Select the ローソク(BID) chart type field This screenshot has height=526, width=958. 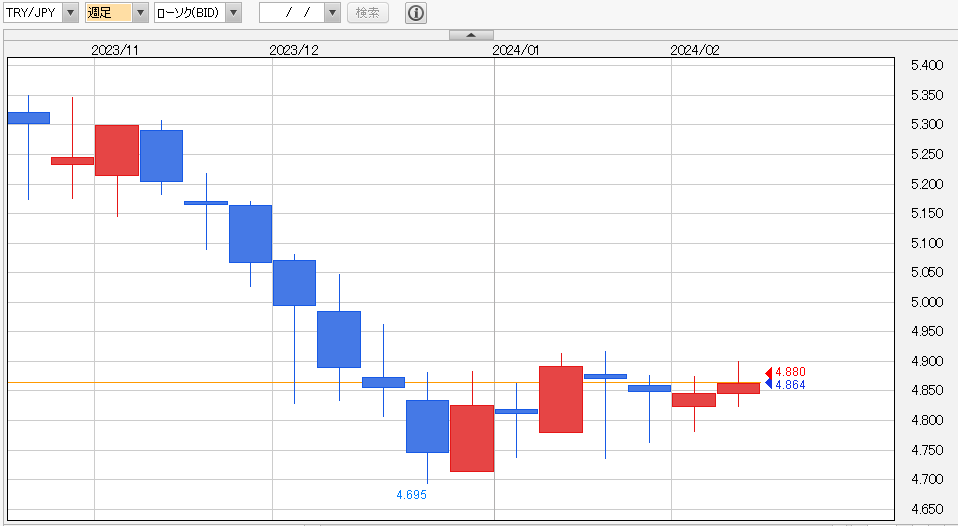(189, 12)
